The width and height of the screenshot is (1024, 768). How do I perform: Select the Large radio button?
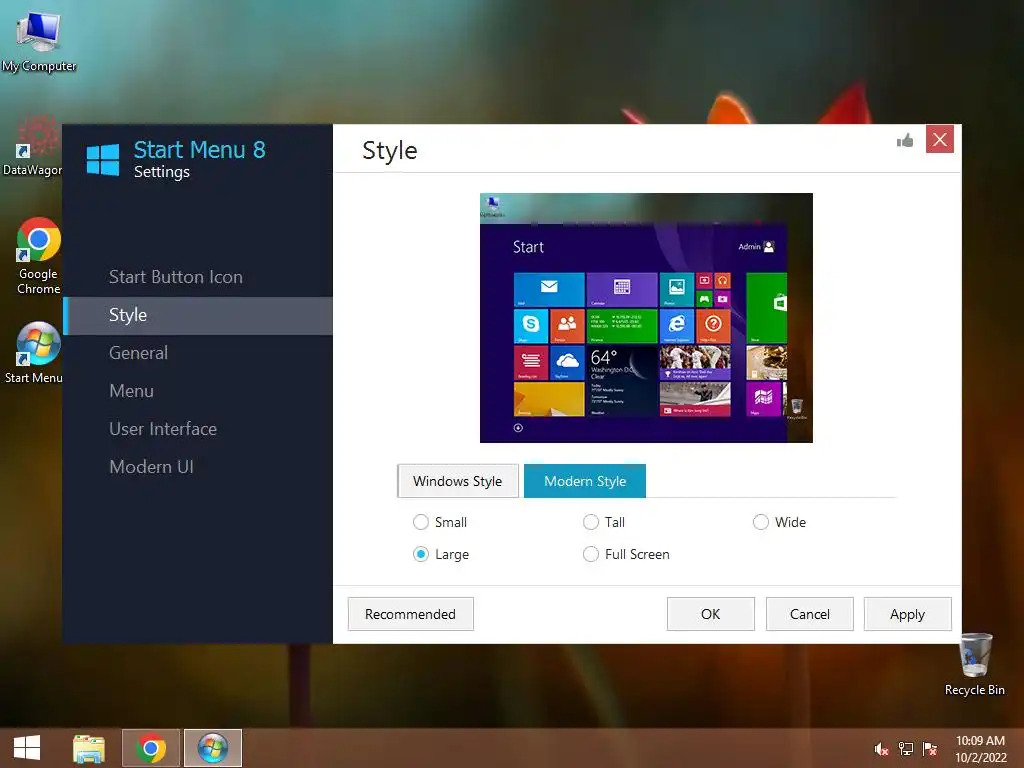441,554
